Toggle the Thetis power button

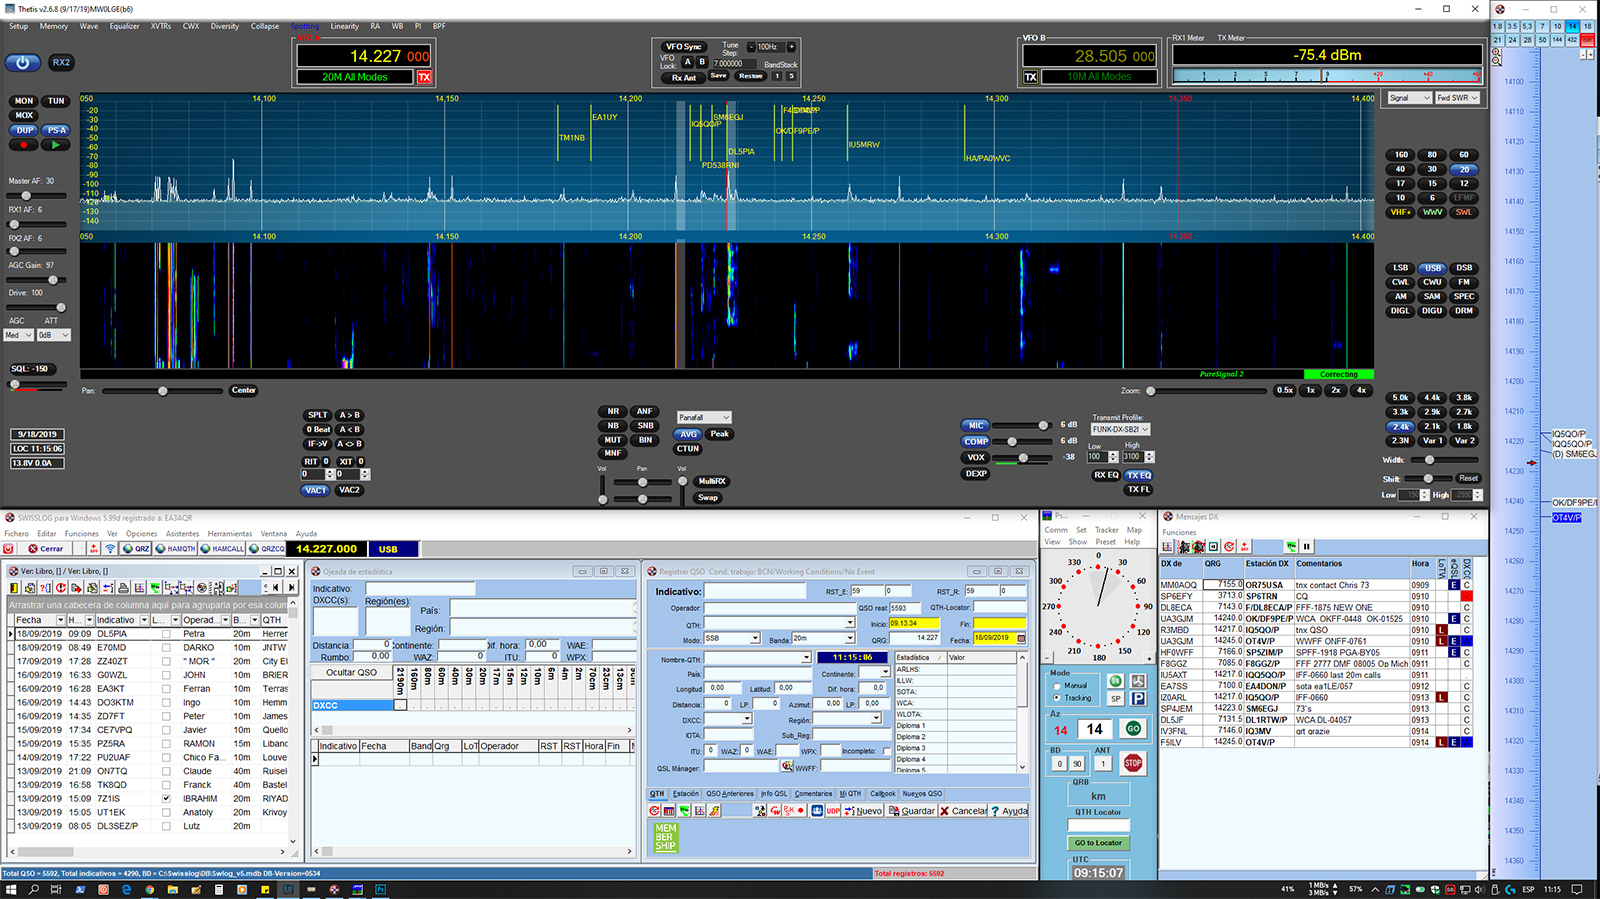(x=22, y=62)
